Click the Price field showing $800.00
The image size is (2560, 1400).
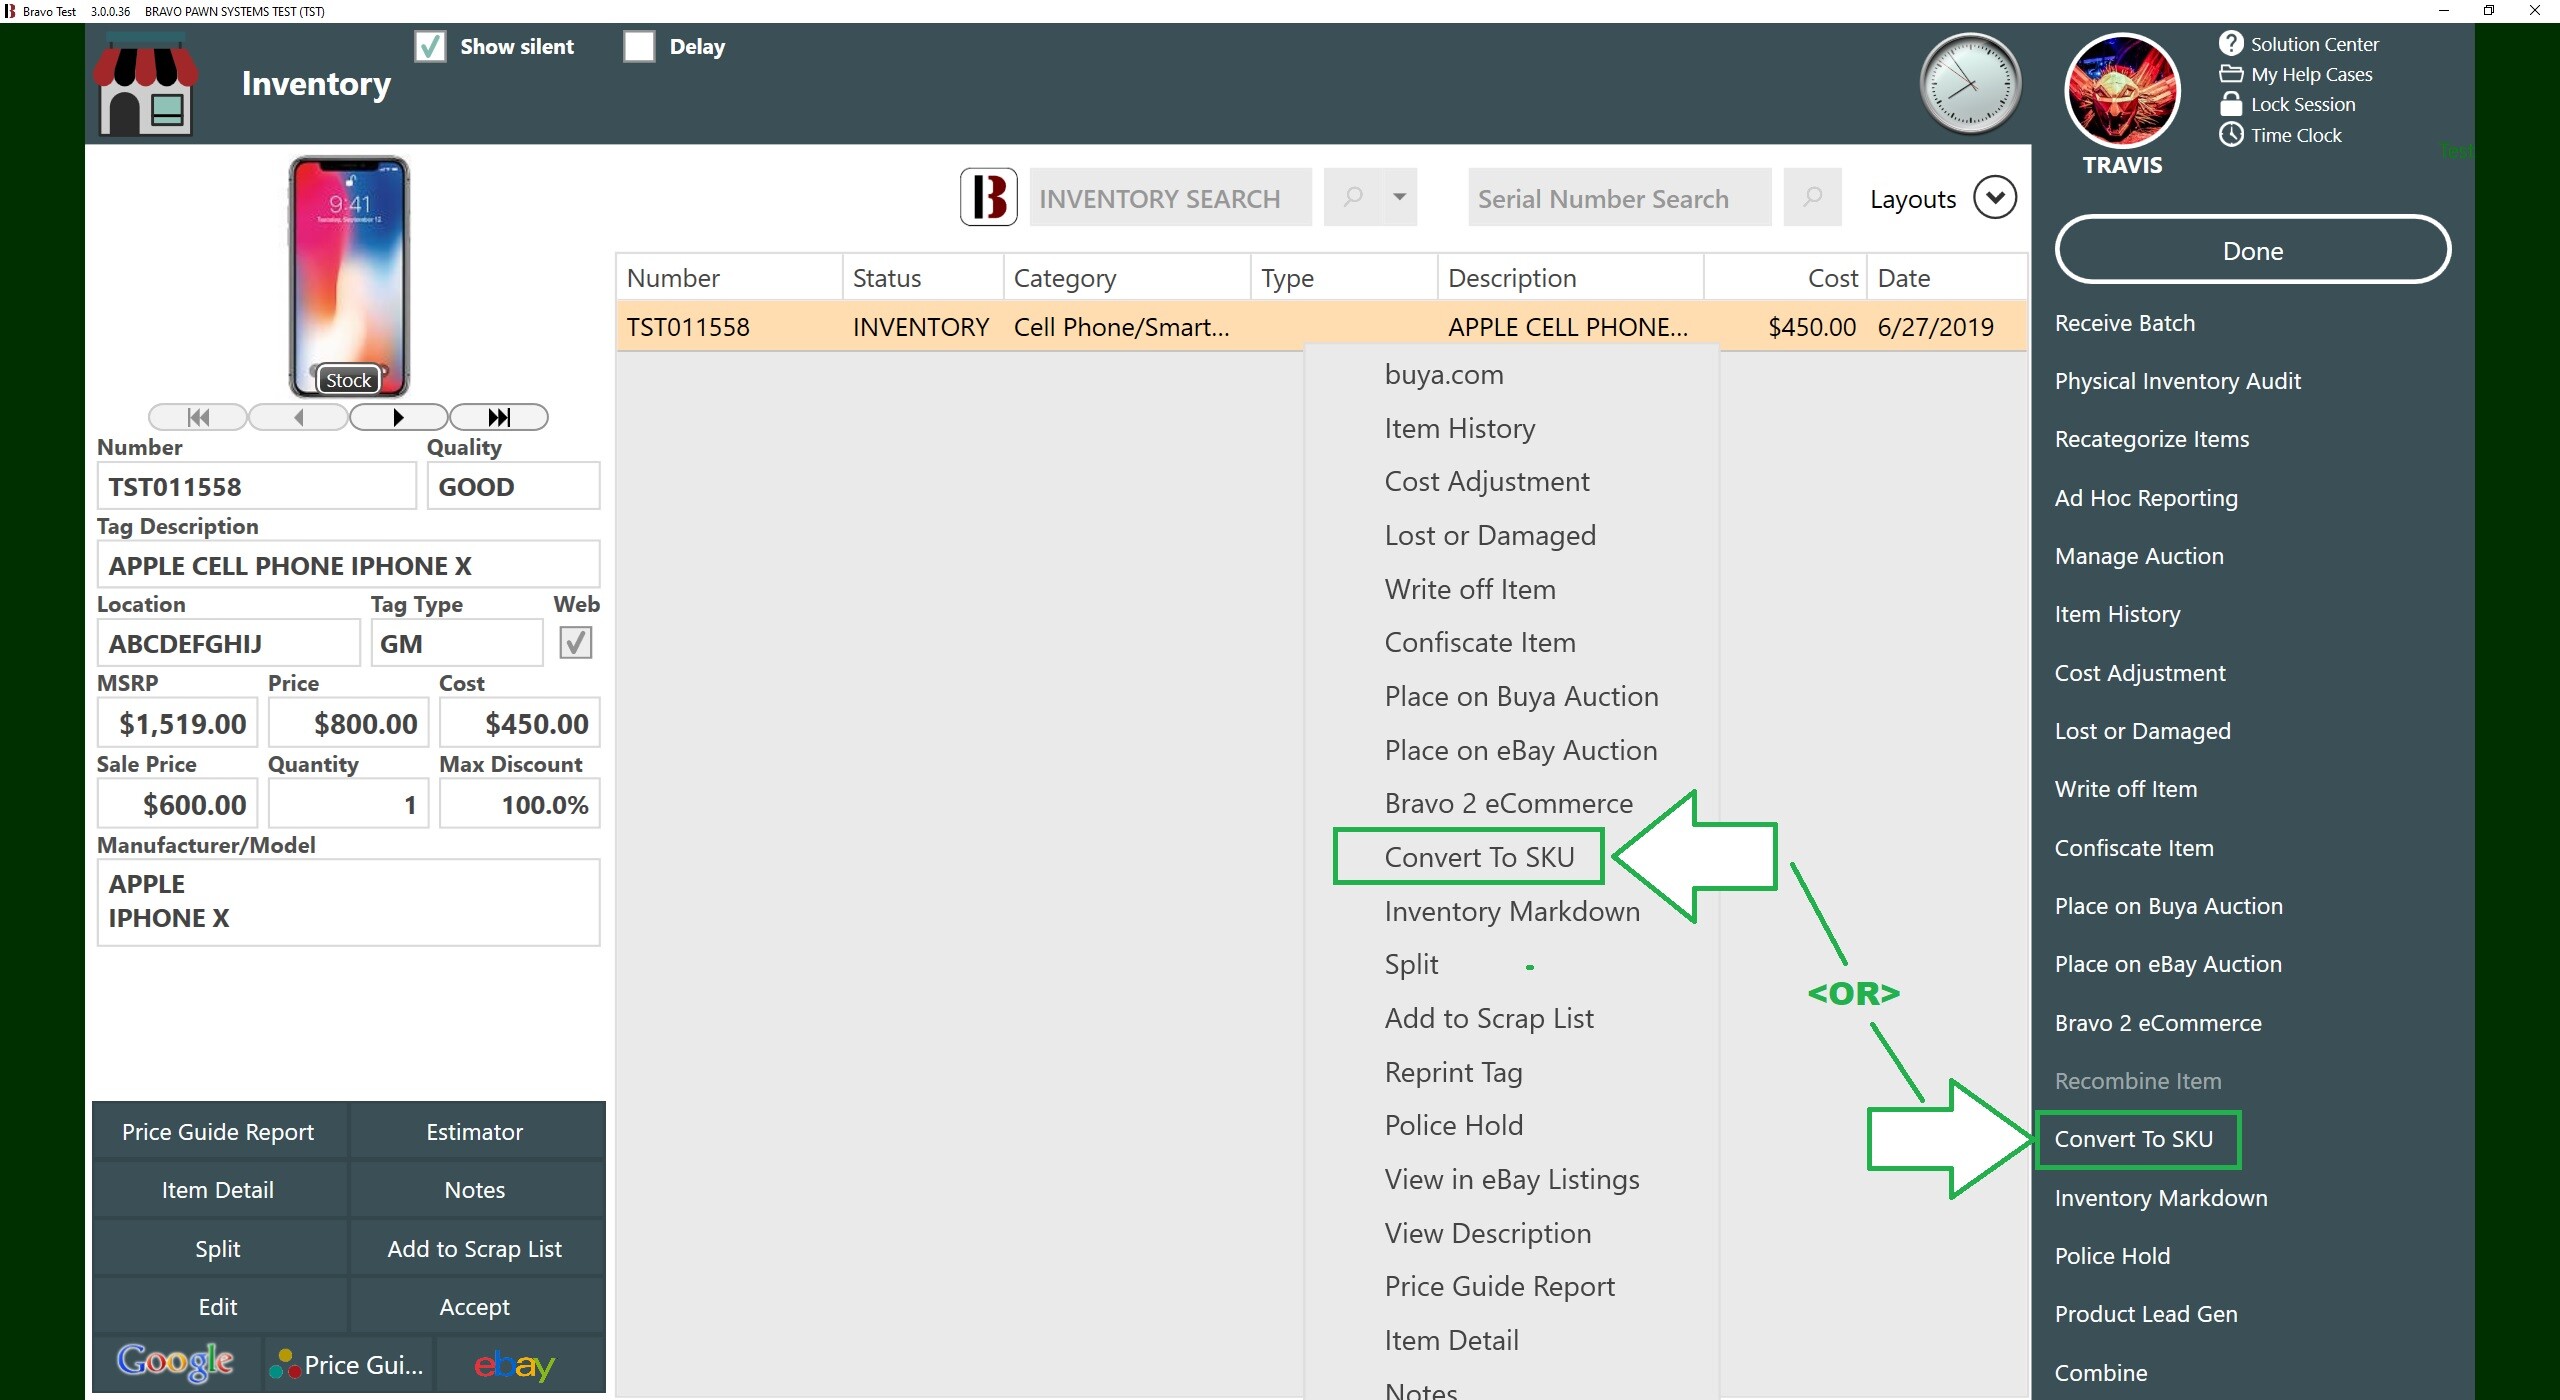coord(348,723)
